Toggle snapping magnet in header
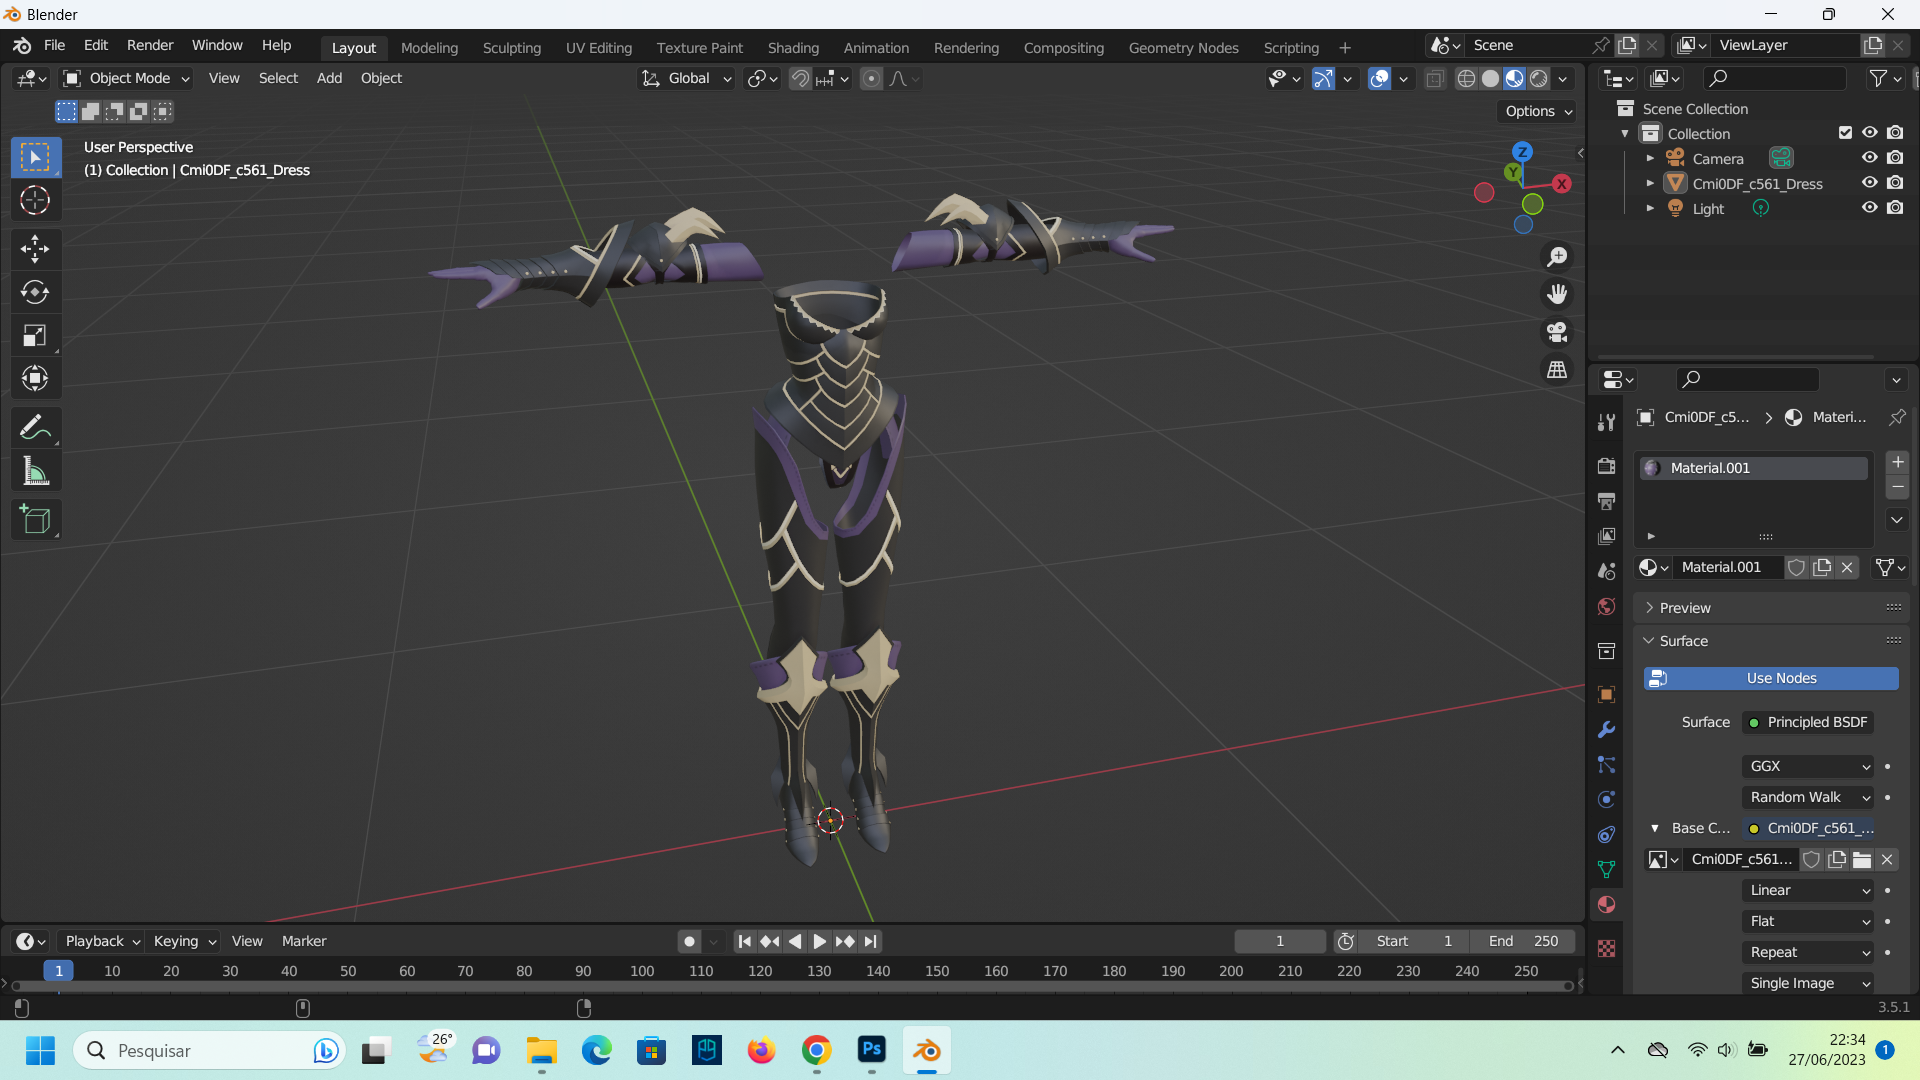 pyautogui.click(x=800, y=78)
